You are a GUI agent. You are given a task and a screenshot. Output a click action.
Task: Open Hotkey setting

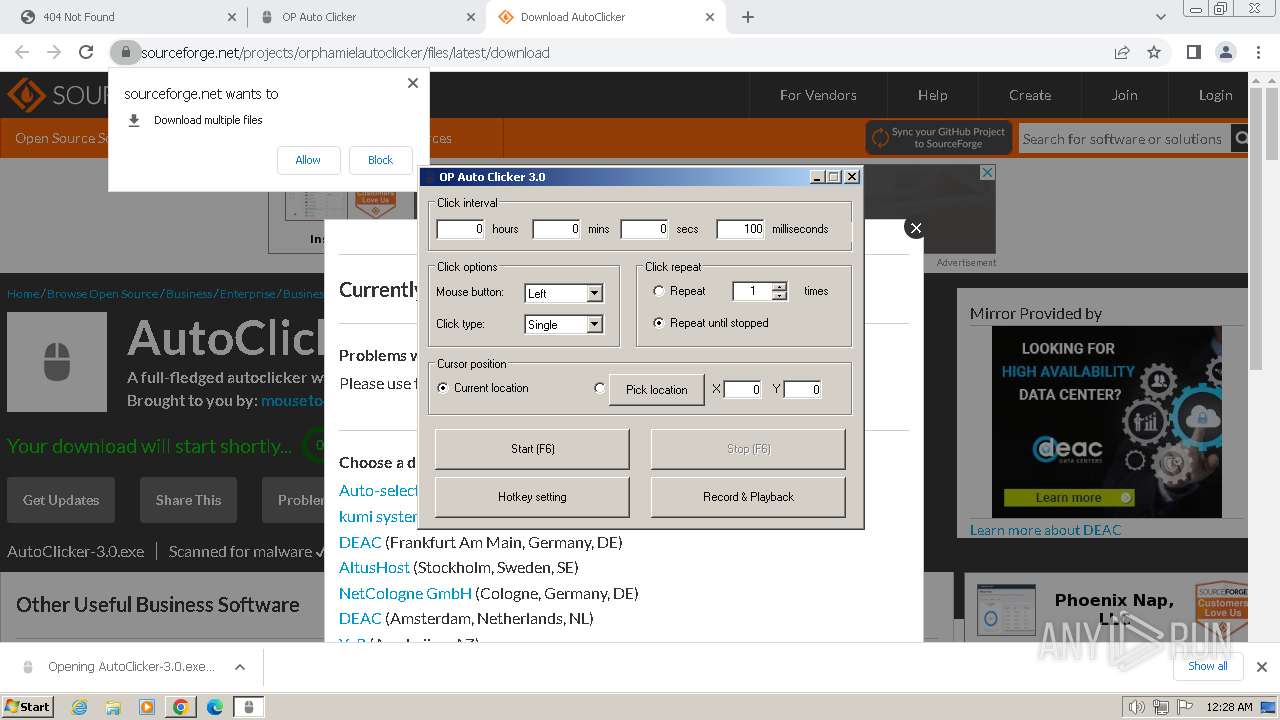532,497
